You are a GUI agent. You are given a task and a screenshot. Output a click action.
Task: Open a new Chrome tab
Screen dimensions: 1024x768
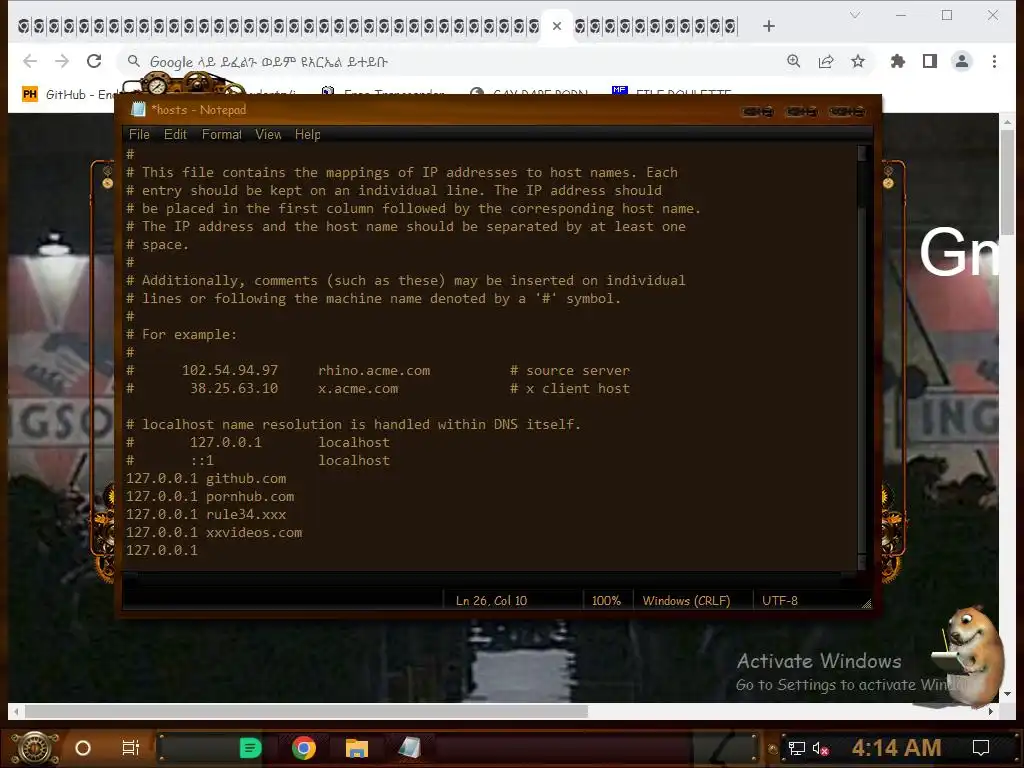pos(769,26)
